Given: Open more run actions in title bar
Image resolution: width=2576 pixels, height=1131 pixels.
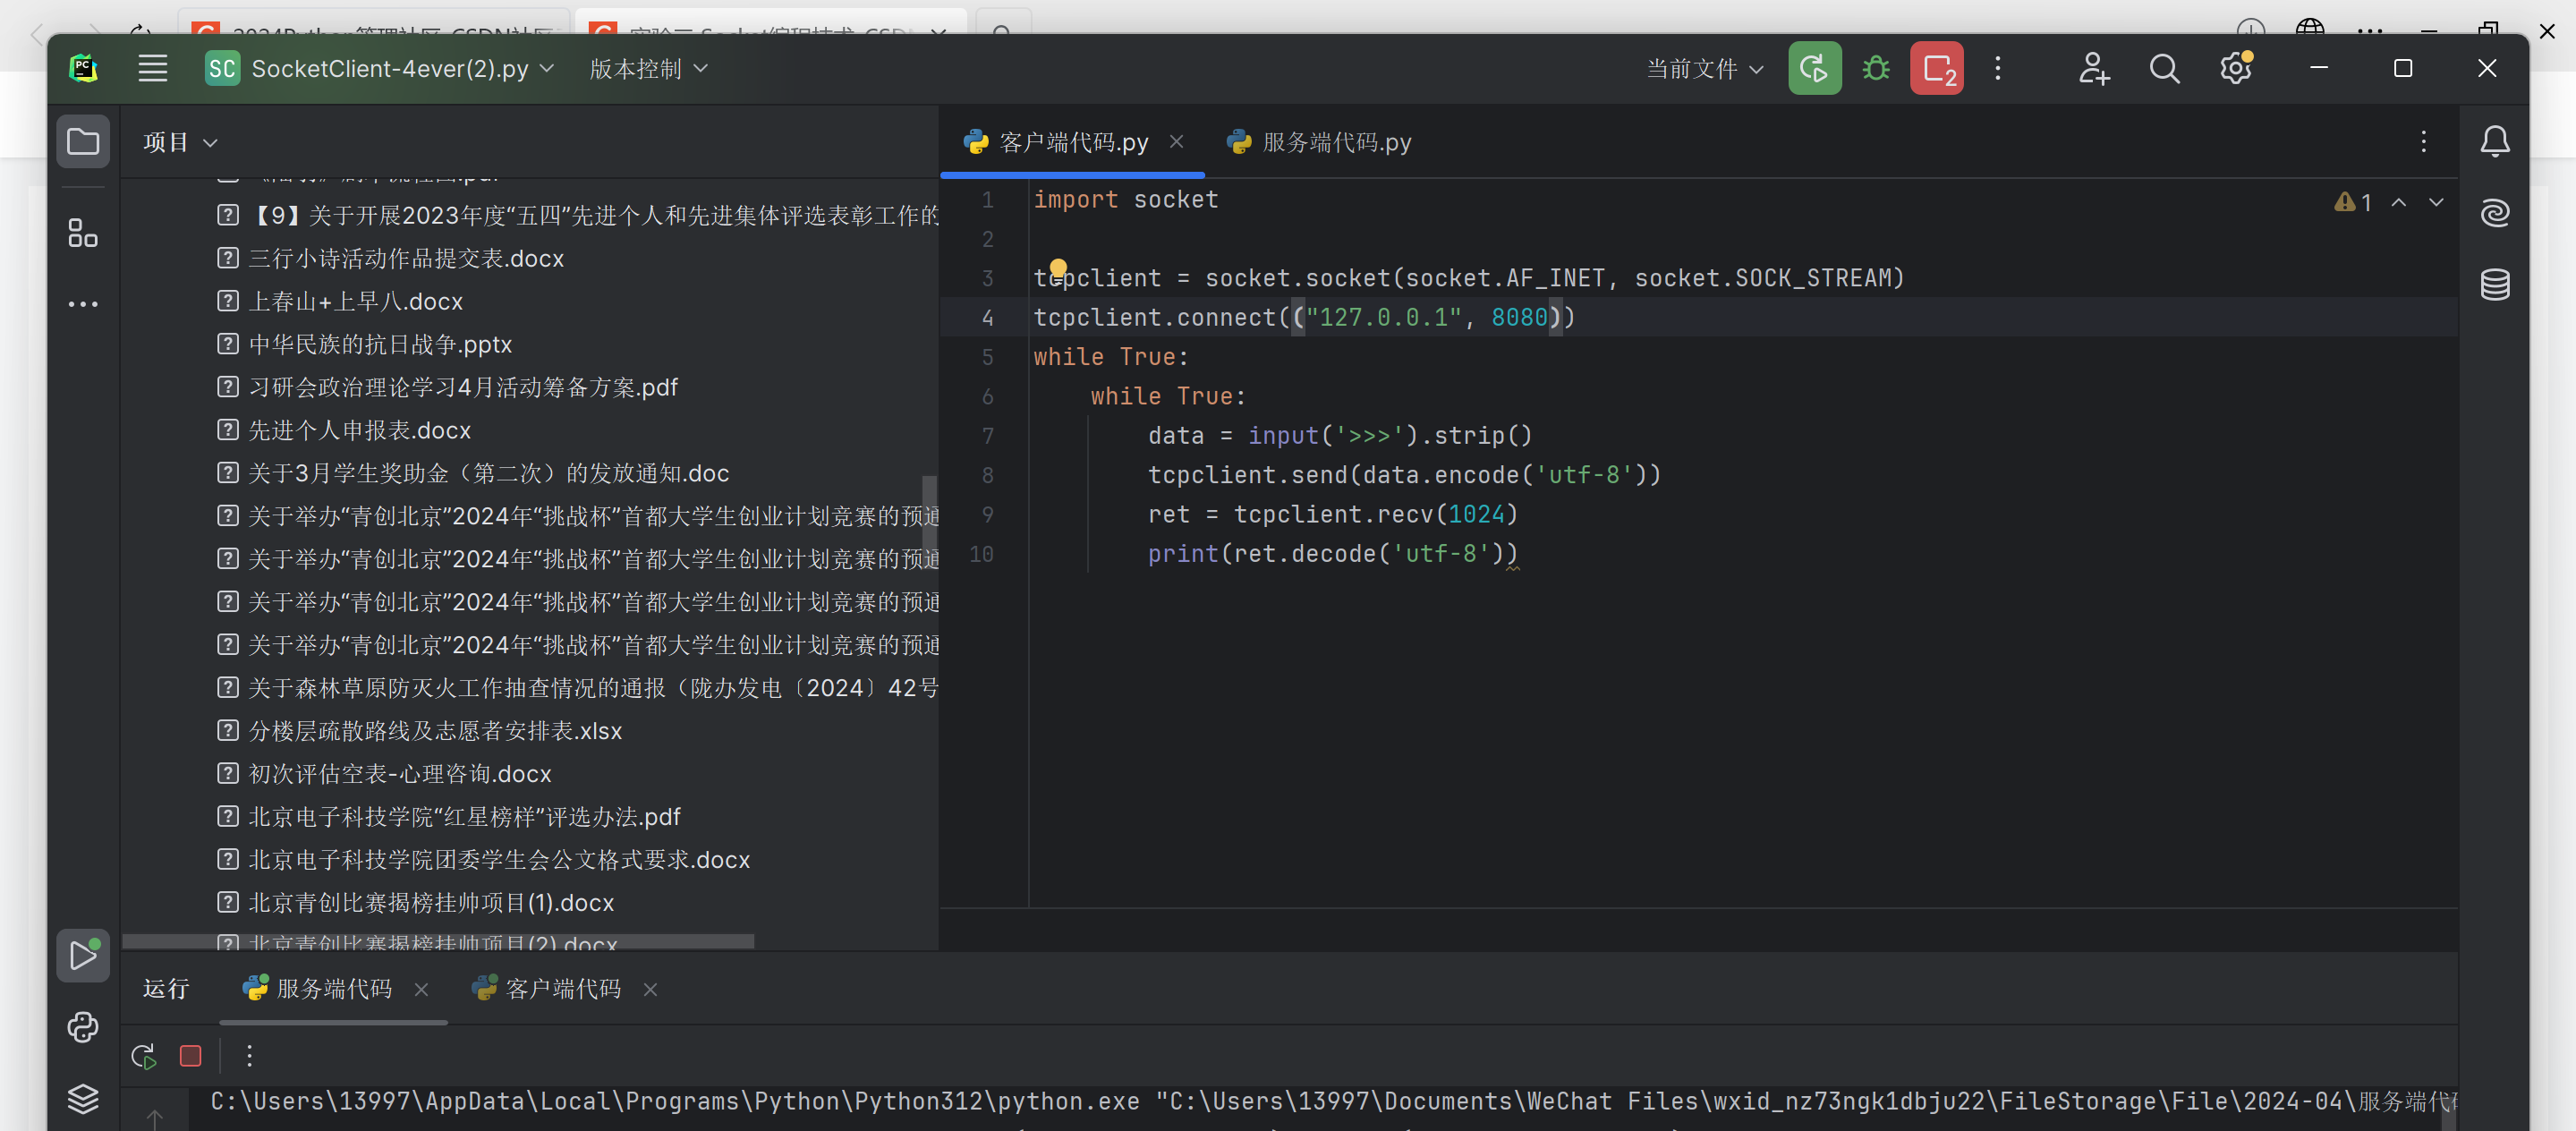Looking at the screenshot, I should pyautogui.click(x=1998, y=68).
